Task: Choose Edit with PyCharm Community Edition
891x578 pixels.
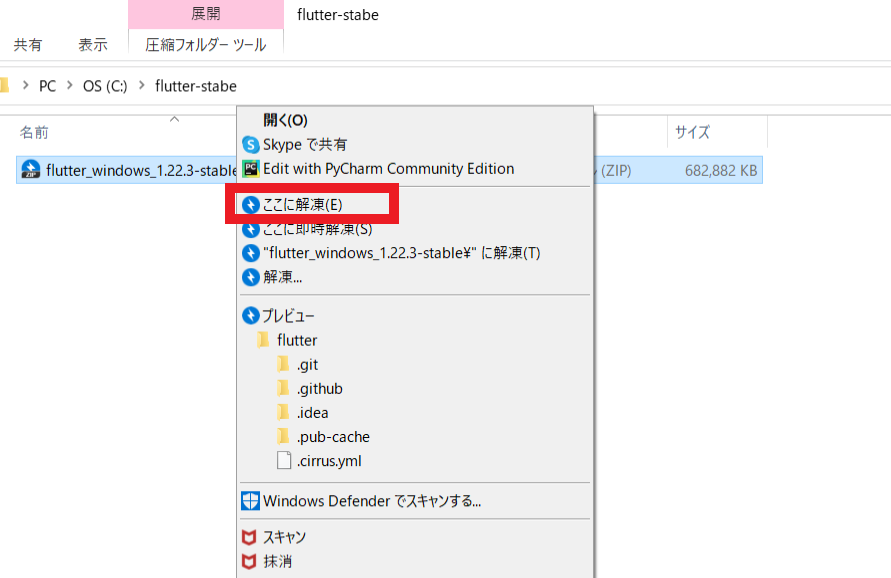Action: (415, 169)
